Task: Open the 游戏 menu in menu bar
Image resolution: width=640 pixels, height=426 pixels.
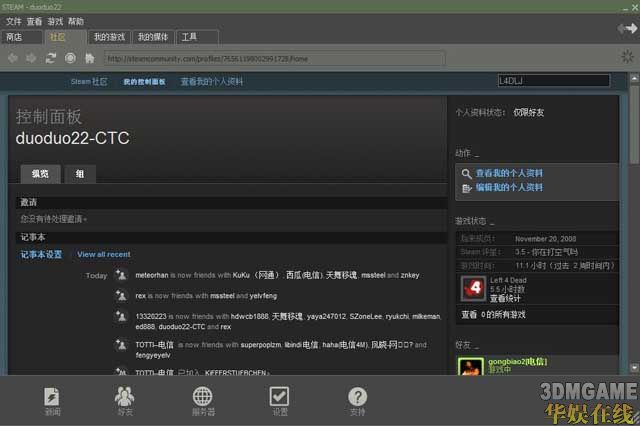Action: pyautogui.click(x=55, y=21)
